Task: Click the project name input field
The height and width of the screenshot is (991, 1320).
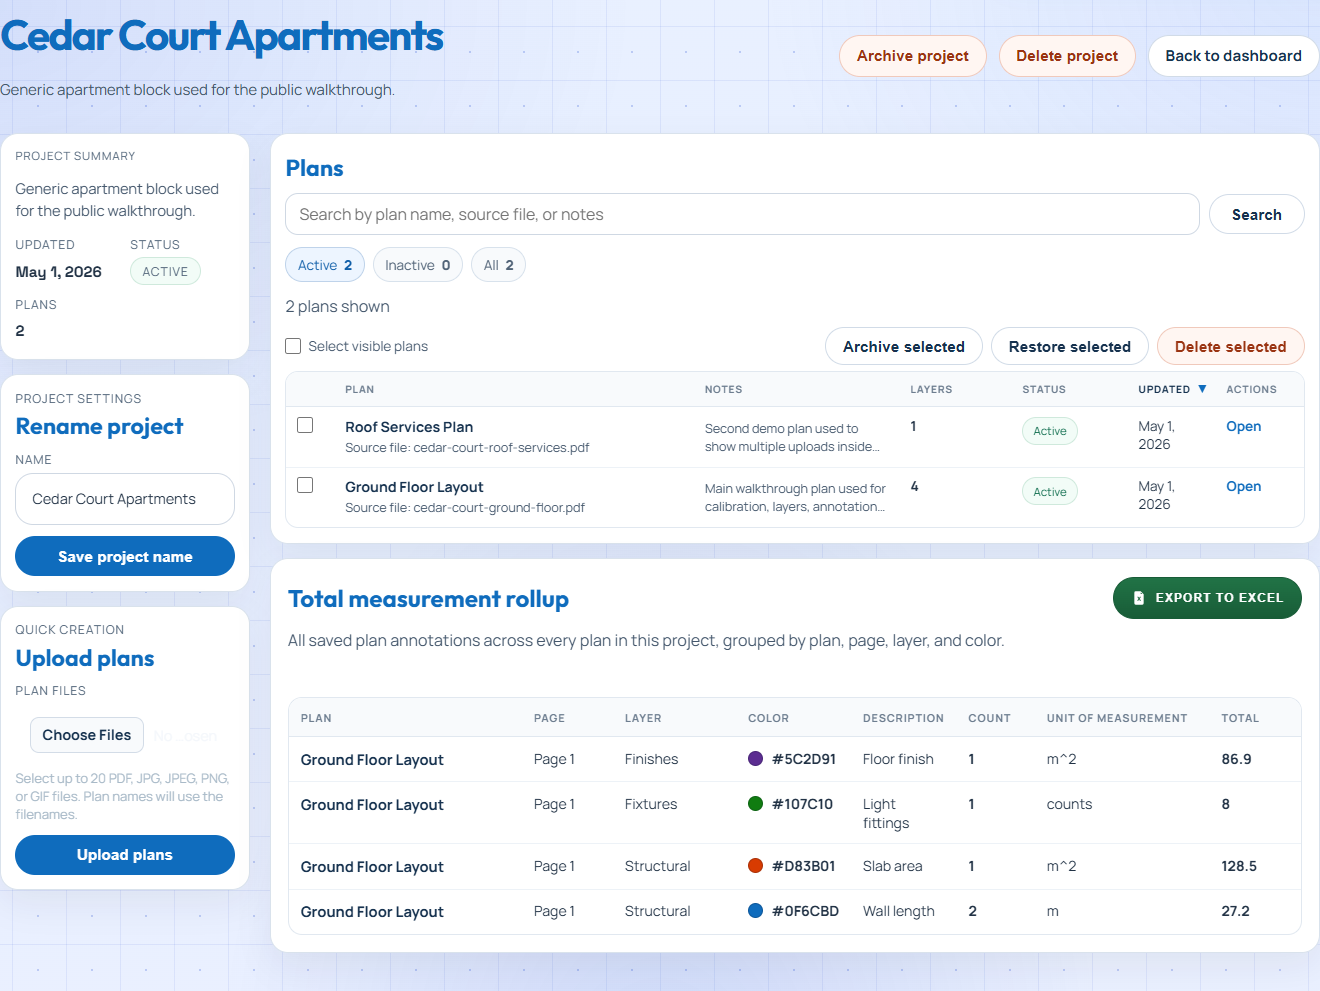Action: (125, 499)
